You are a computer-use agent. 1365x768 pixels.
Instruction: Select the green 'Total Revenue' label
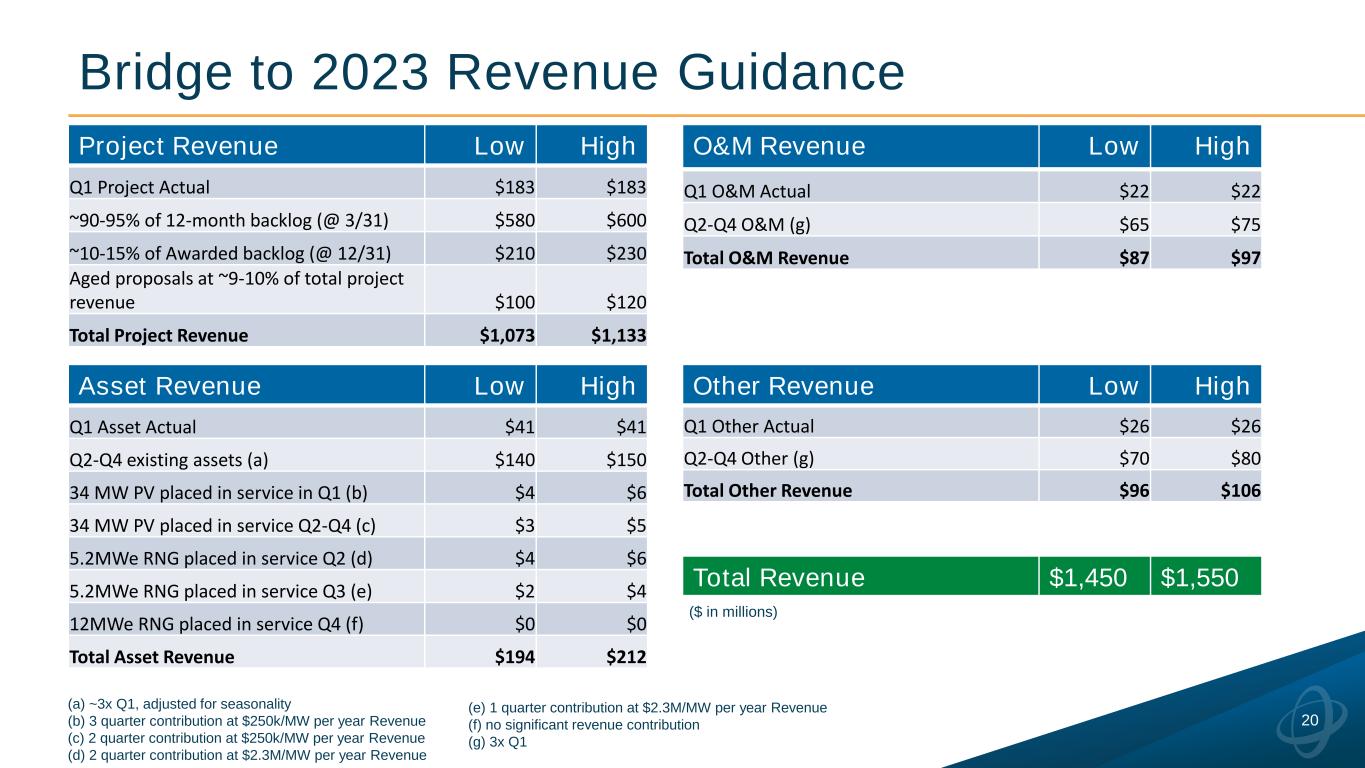[x=779, y=578]
